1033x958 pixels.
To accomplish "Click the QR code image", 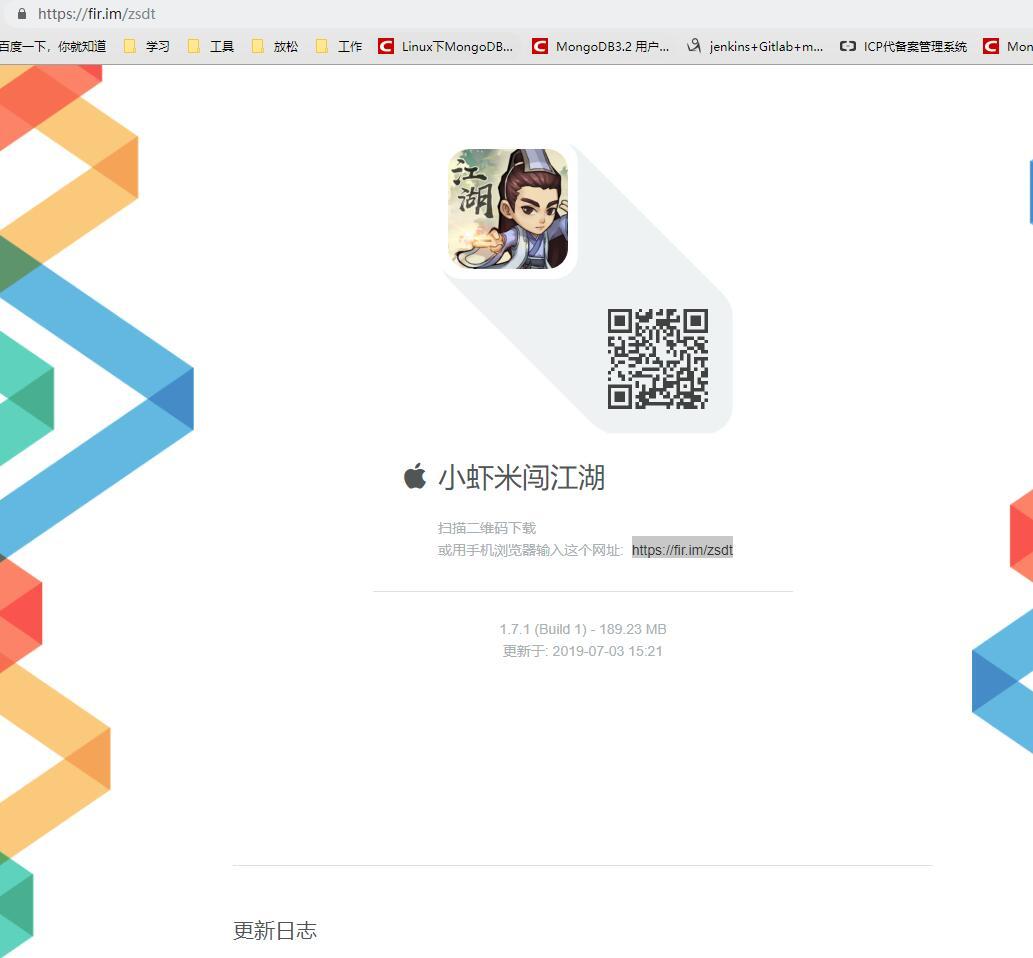I will coord(657,359).
